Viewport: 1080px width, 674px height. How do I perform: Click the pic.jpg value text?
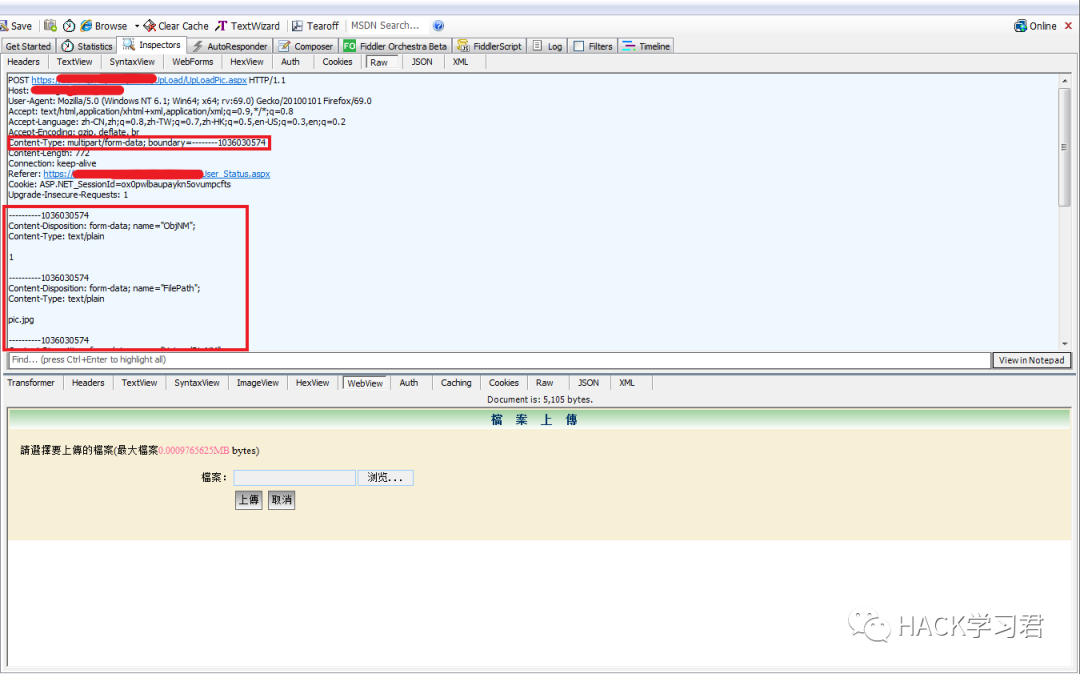tap(21, 319)
